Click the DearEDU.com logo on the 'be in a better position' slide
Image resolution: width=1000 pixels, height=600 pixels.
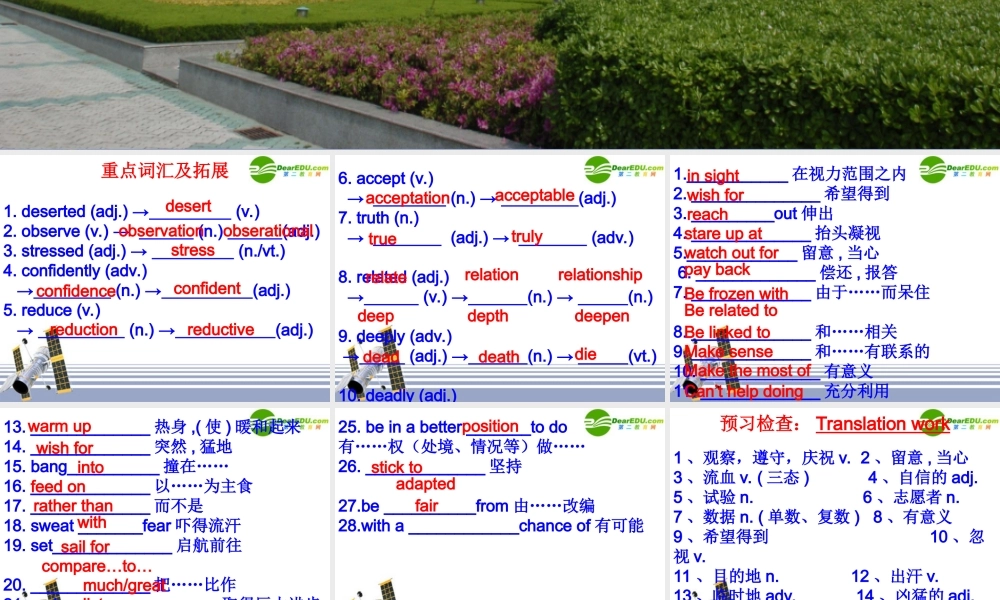[x=624, y=423]
